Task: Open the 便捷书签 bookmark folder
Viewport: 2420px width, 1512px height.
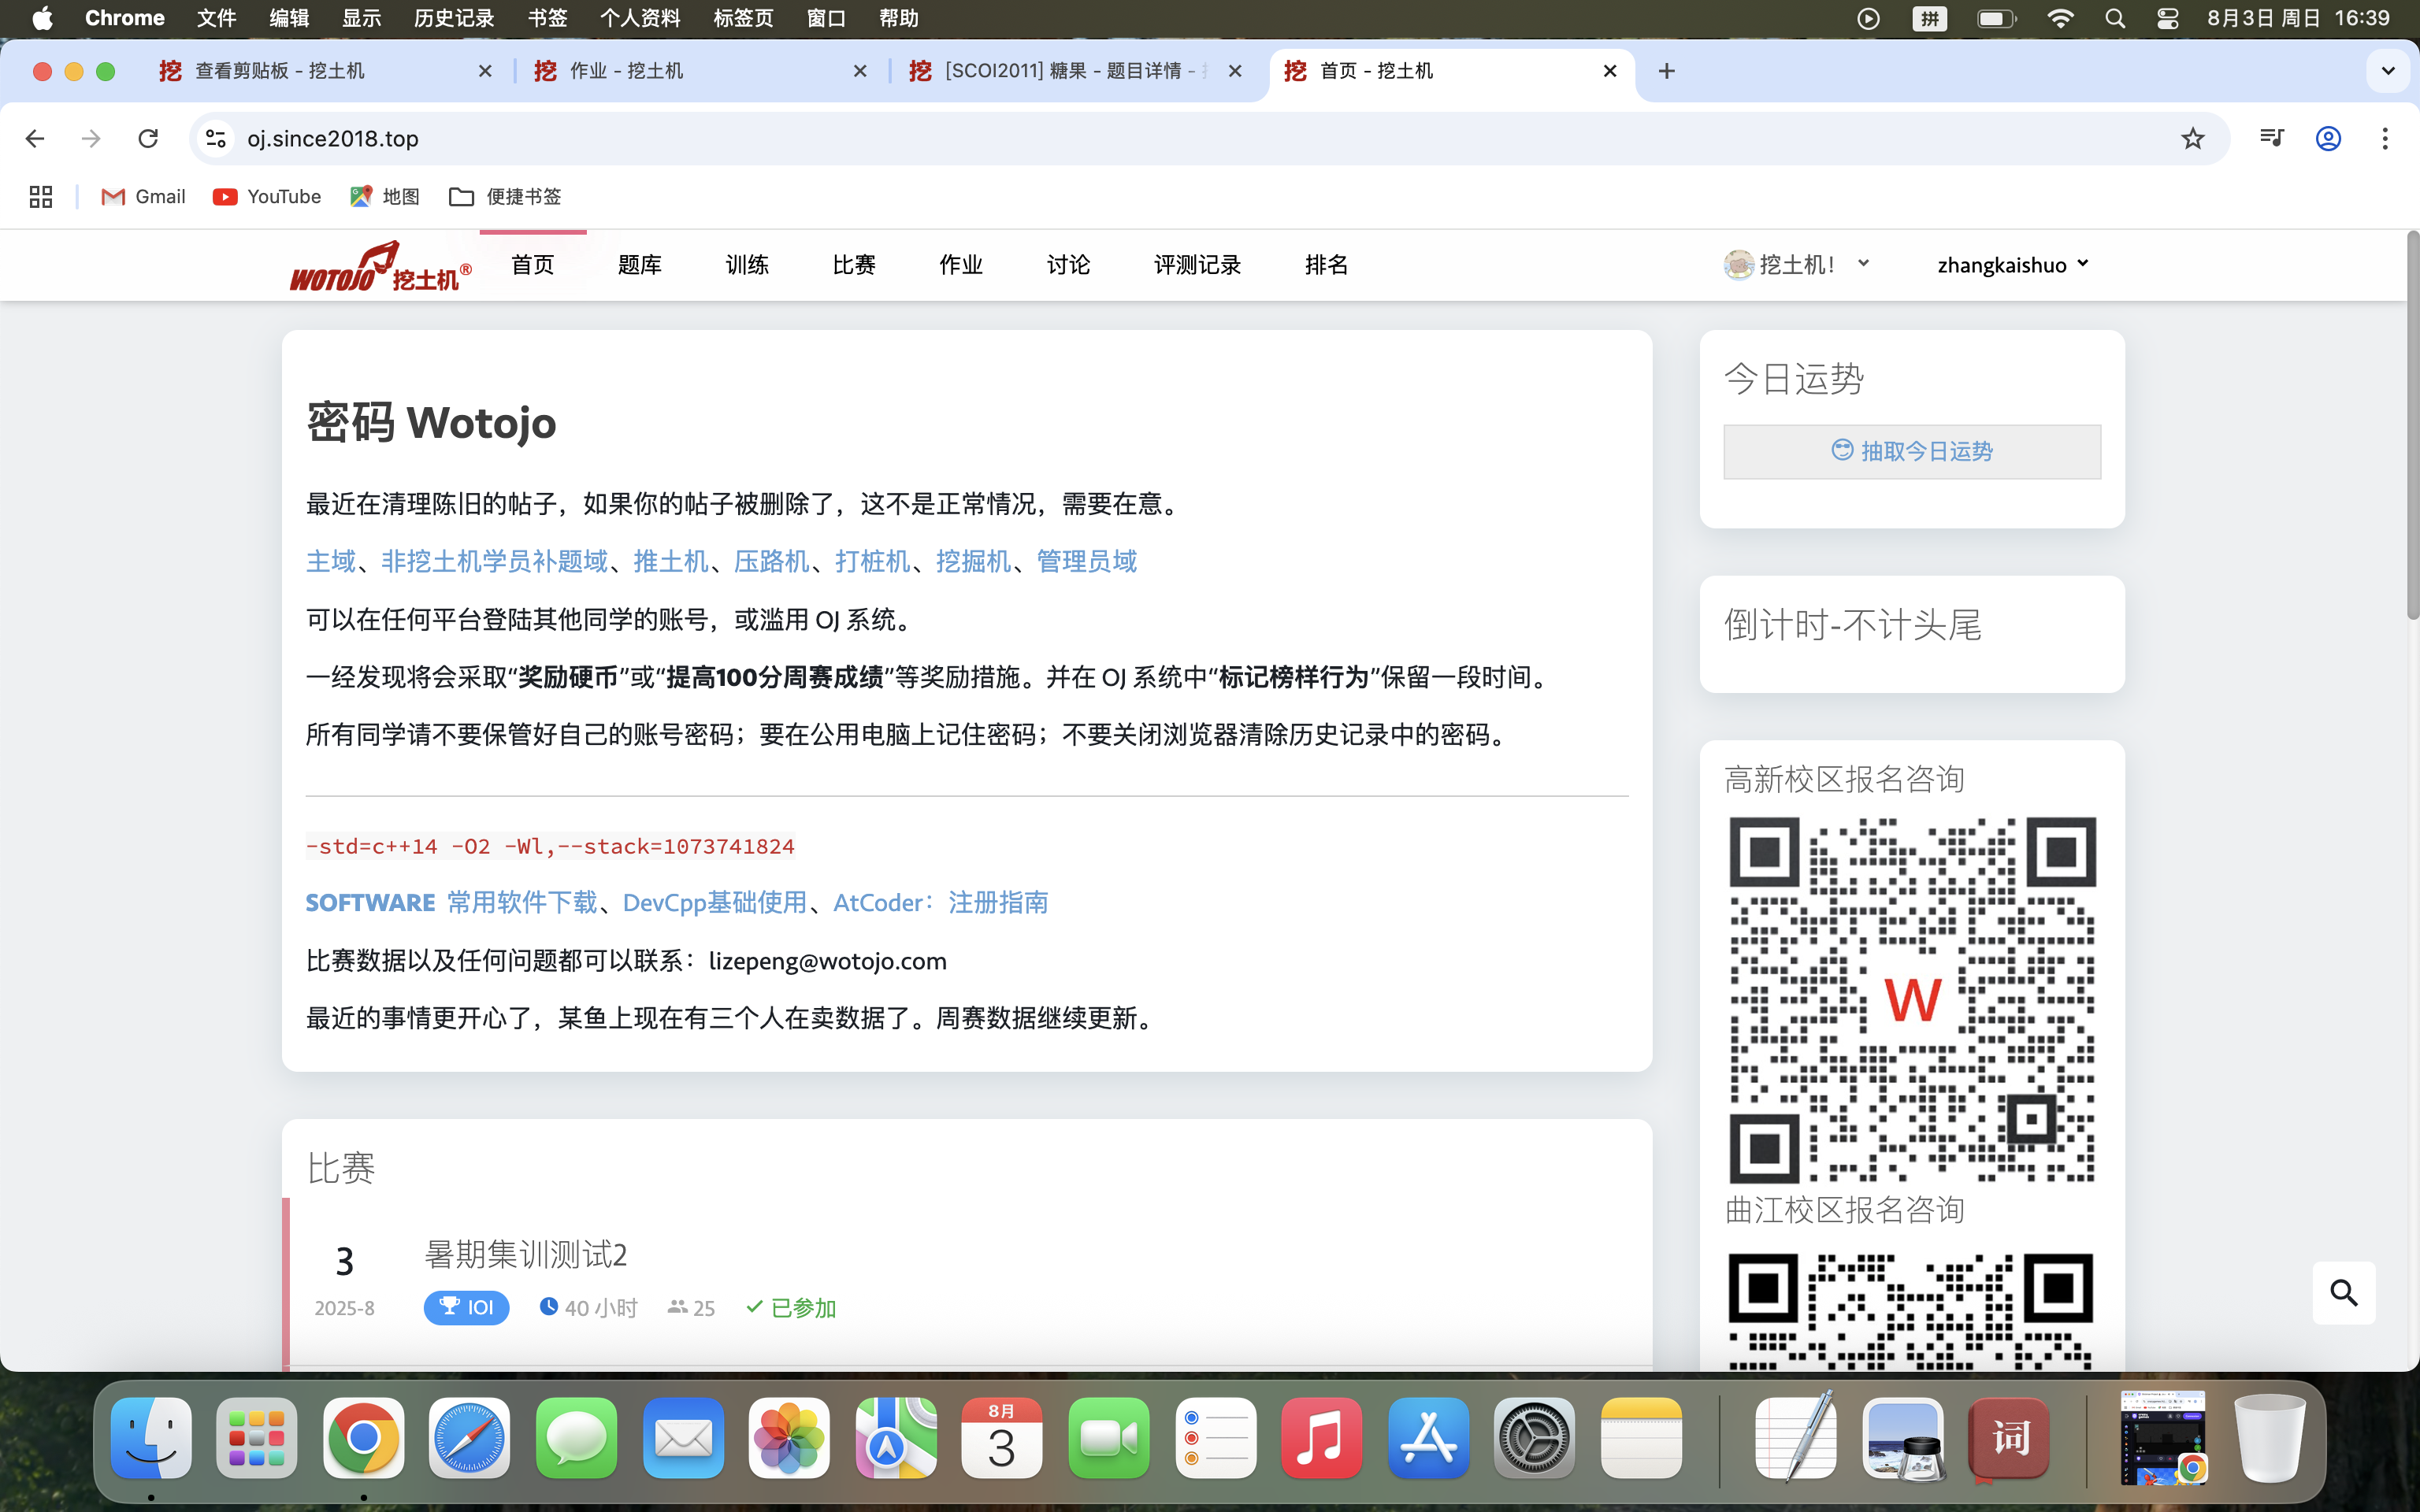Action: [505, 197]
